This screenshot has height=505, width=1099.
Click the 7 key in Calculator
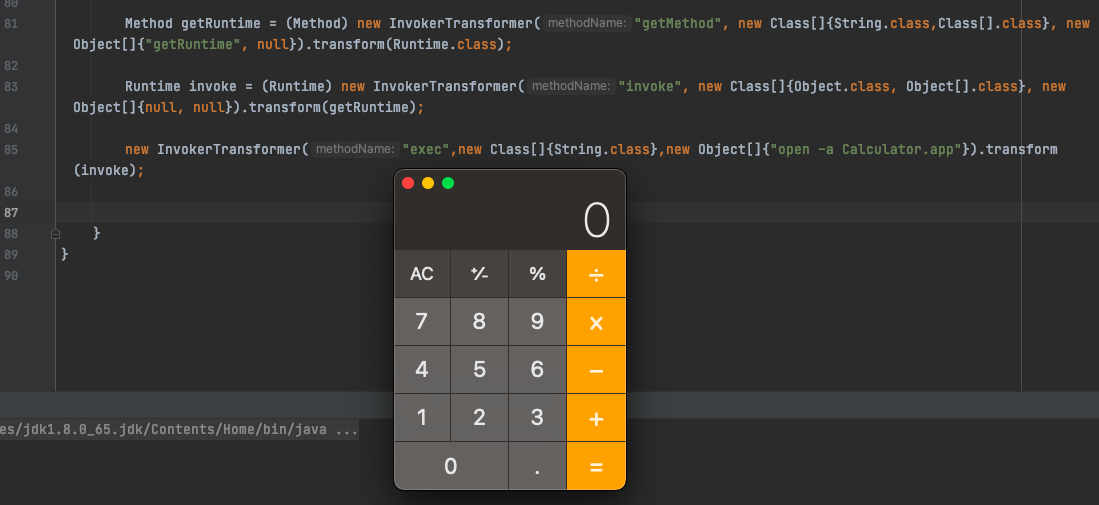coord(422,322)
